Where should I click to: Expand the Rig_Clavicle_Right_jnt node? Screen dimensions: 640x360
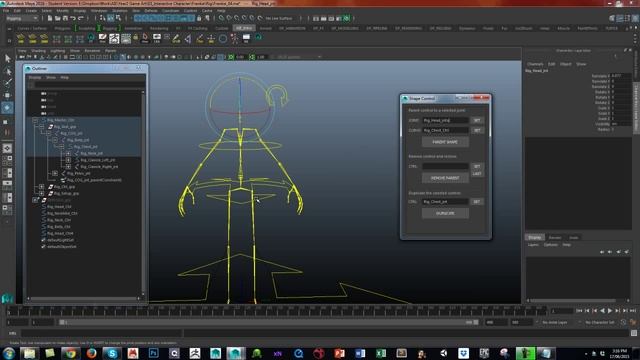(x=68, y=167)
